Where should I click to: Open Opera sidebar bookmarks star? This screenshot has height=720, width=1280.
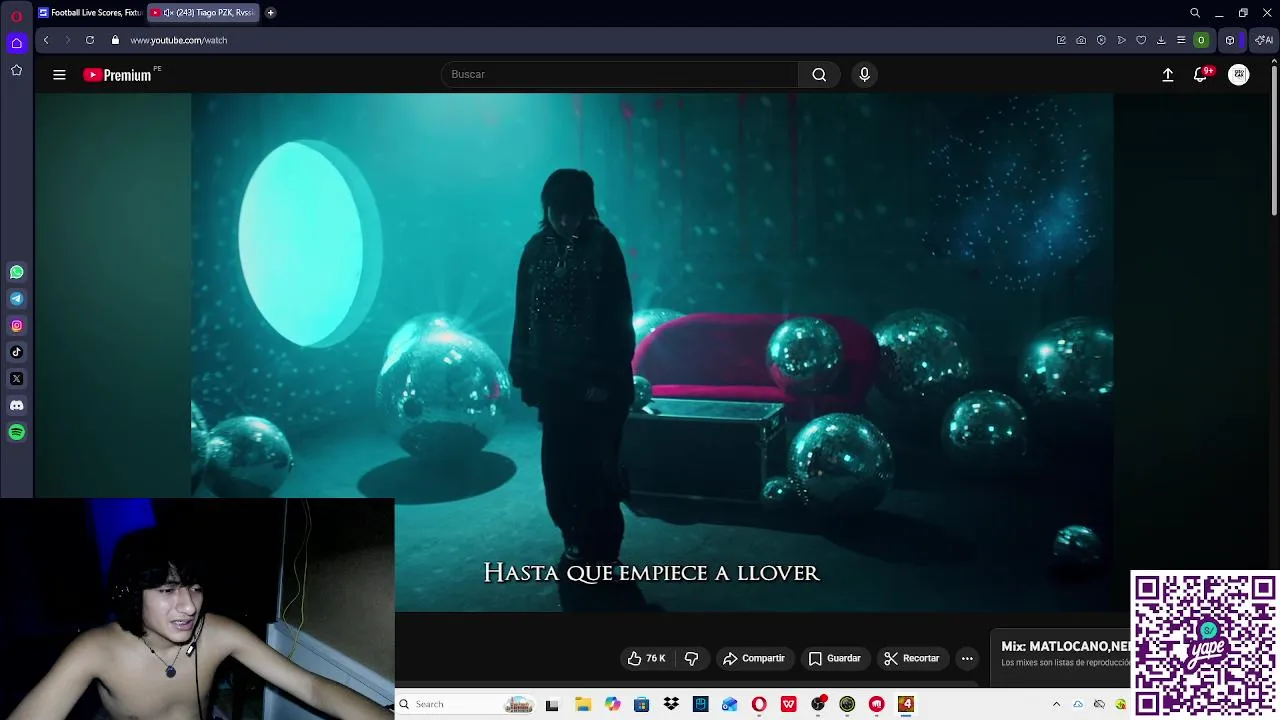[x=16, y=70]
